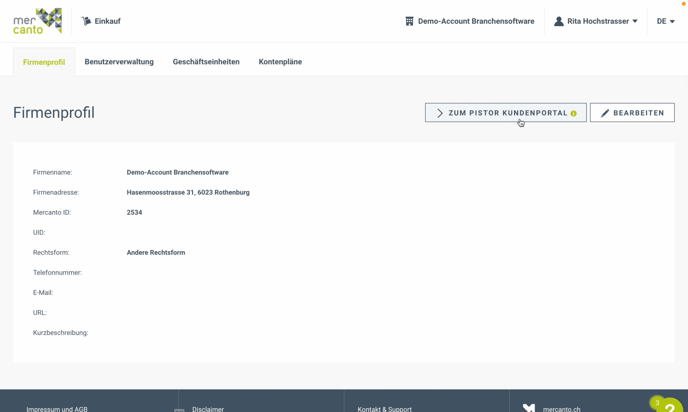The height and width of the screenshot is (412, 688).
Task: Switch to the Firmenprofil tab
Action: point(44,62)
